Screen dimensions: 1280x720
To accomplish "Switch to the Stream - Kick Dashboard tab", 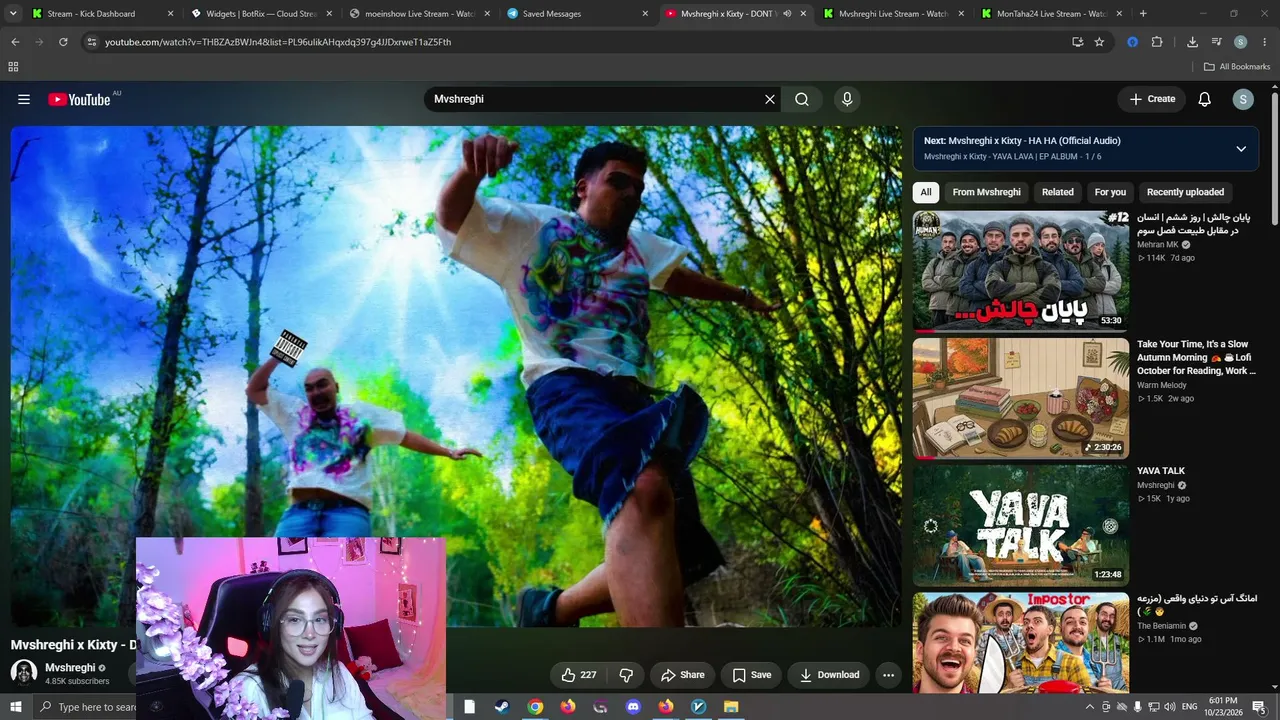I will 103,14.
